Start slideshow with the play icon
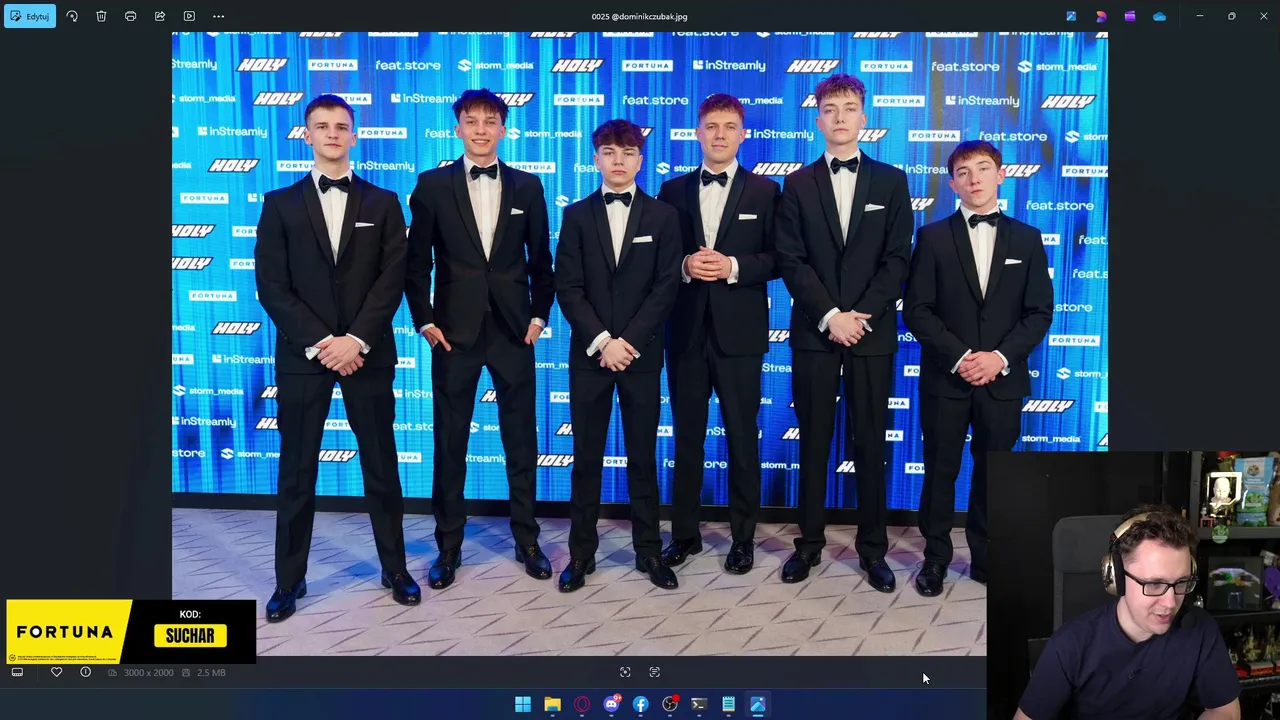This screenshot has width=1280, height=720. 189,16
